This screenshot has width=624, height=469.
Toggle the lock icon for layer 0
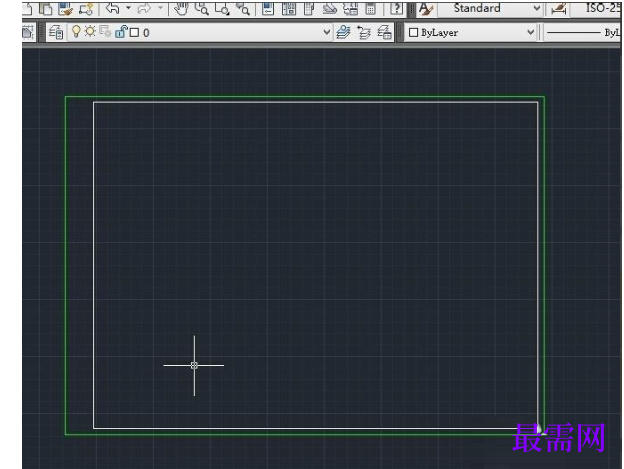pyautogui.click(x=121, y=32)
